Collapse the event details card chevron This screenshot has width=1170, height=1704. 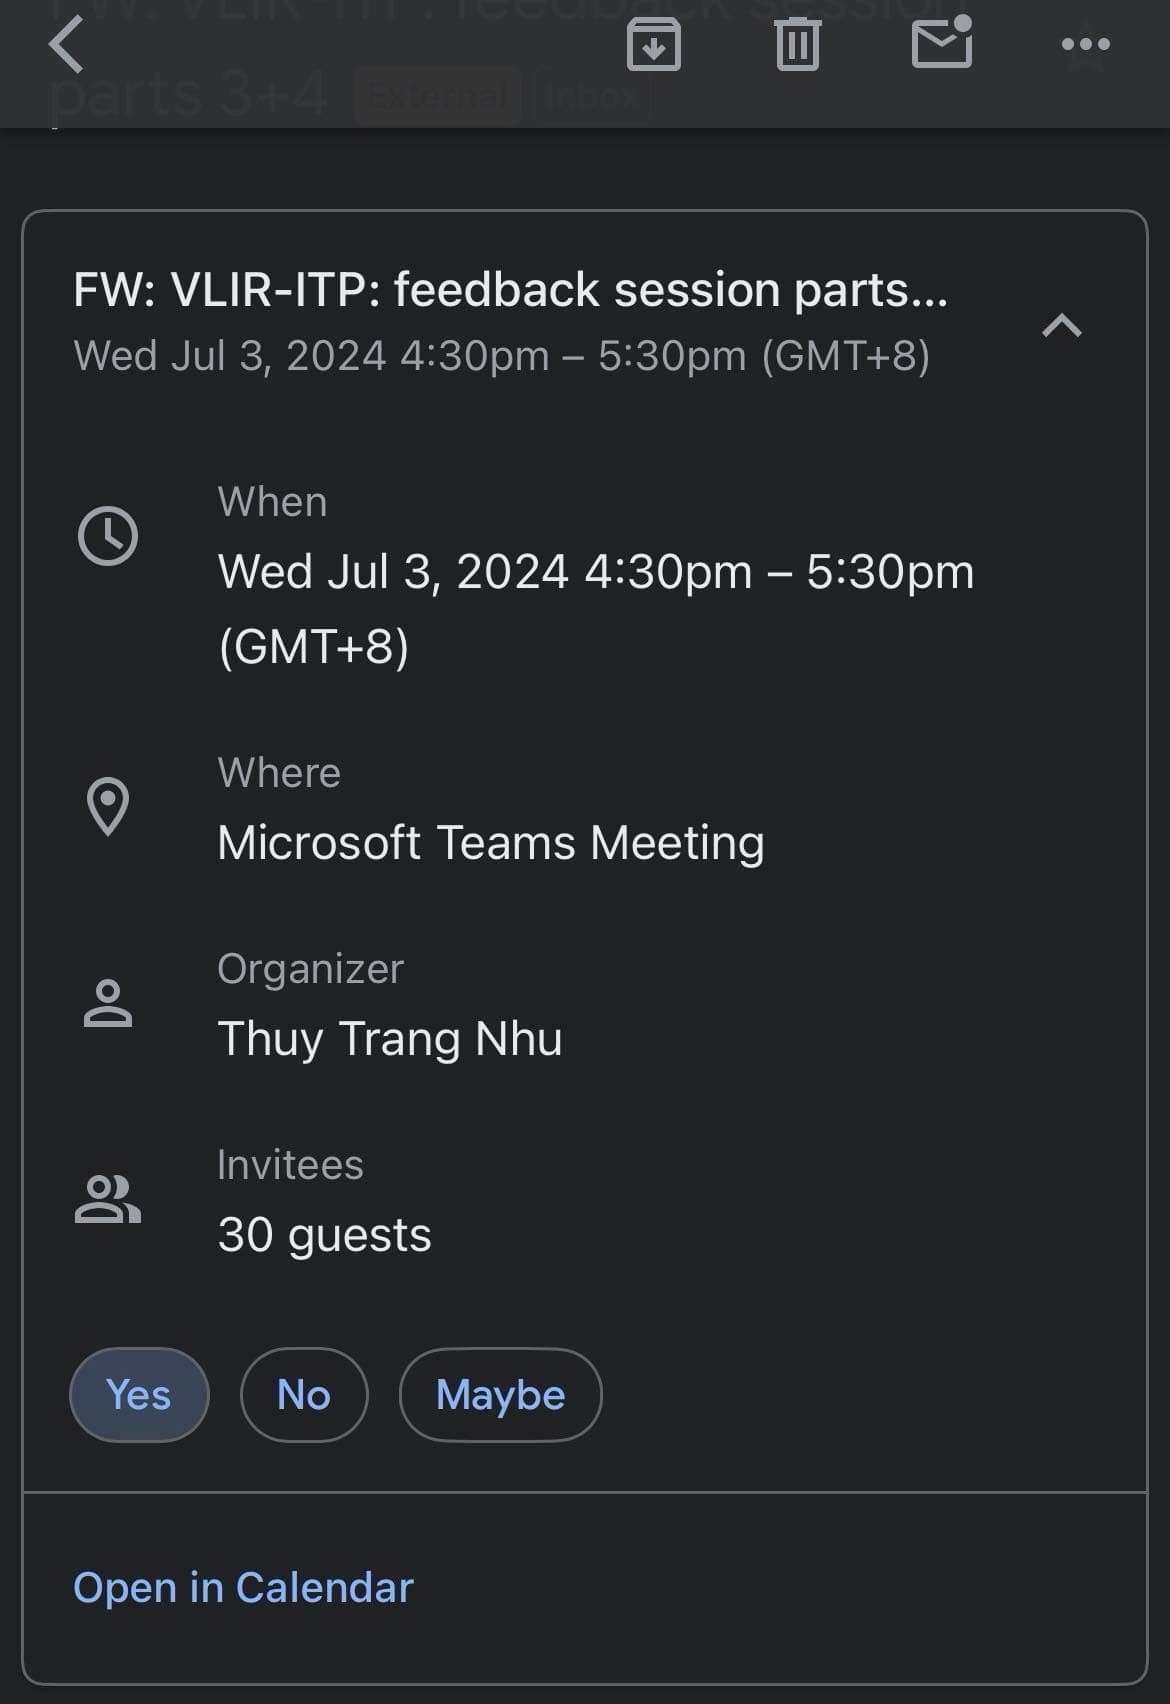coord(1061,326)
